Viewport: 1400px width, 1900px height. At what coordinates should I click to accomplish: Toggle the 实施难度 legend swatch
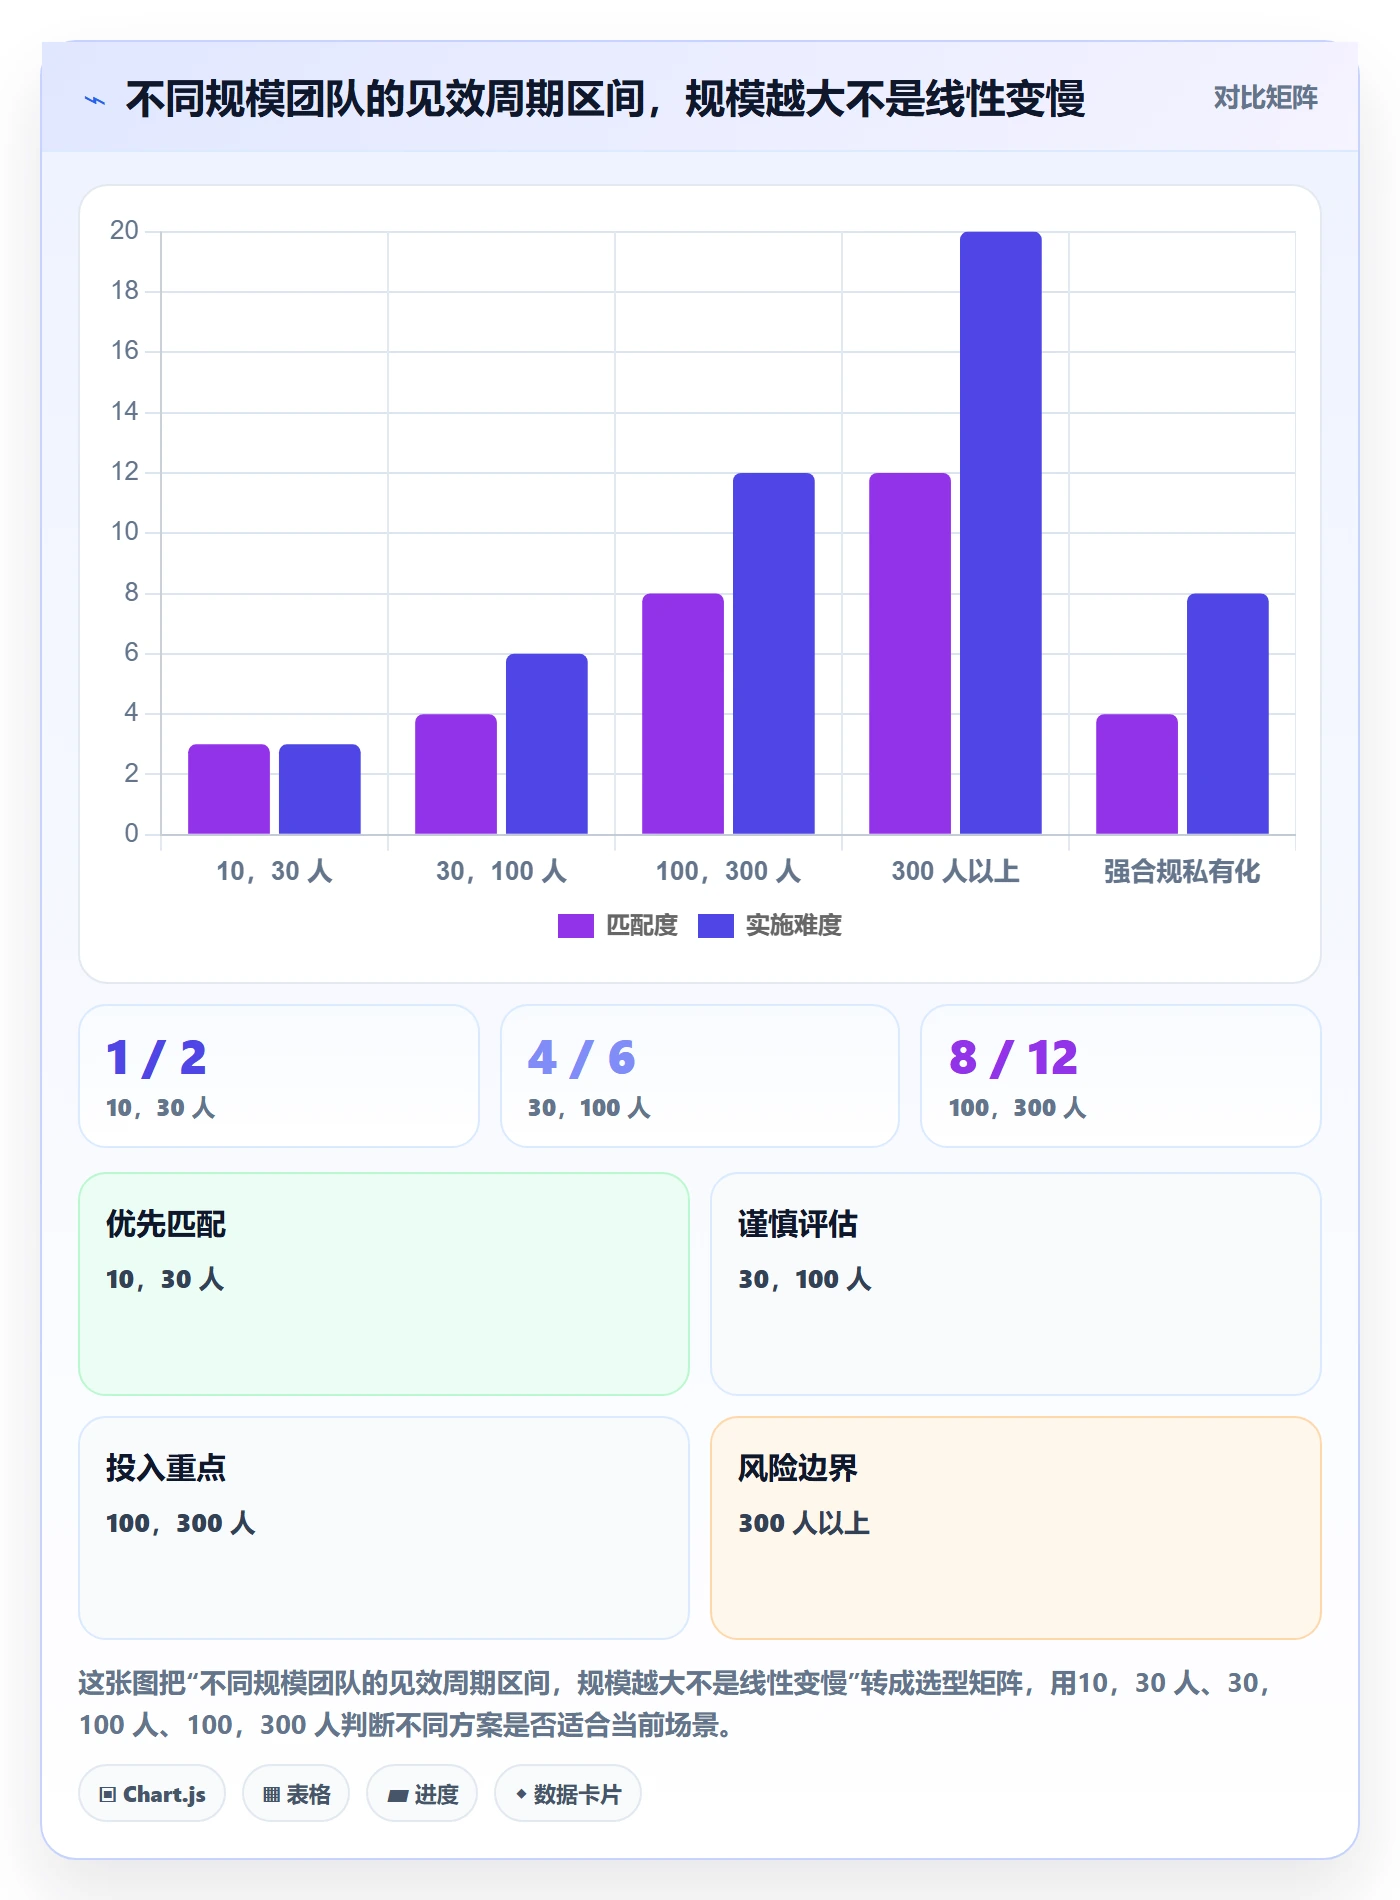(x=715, y=926)
